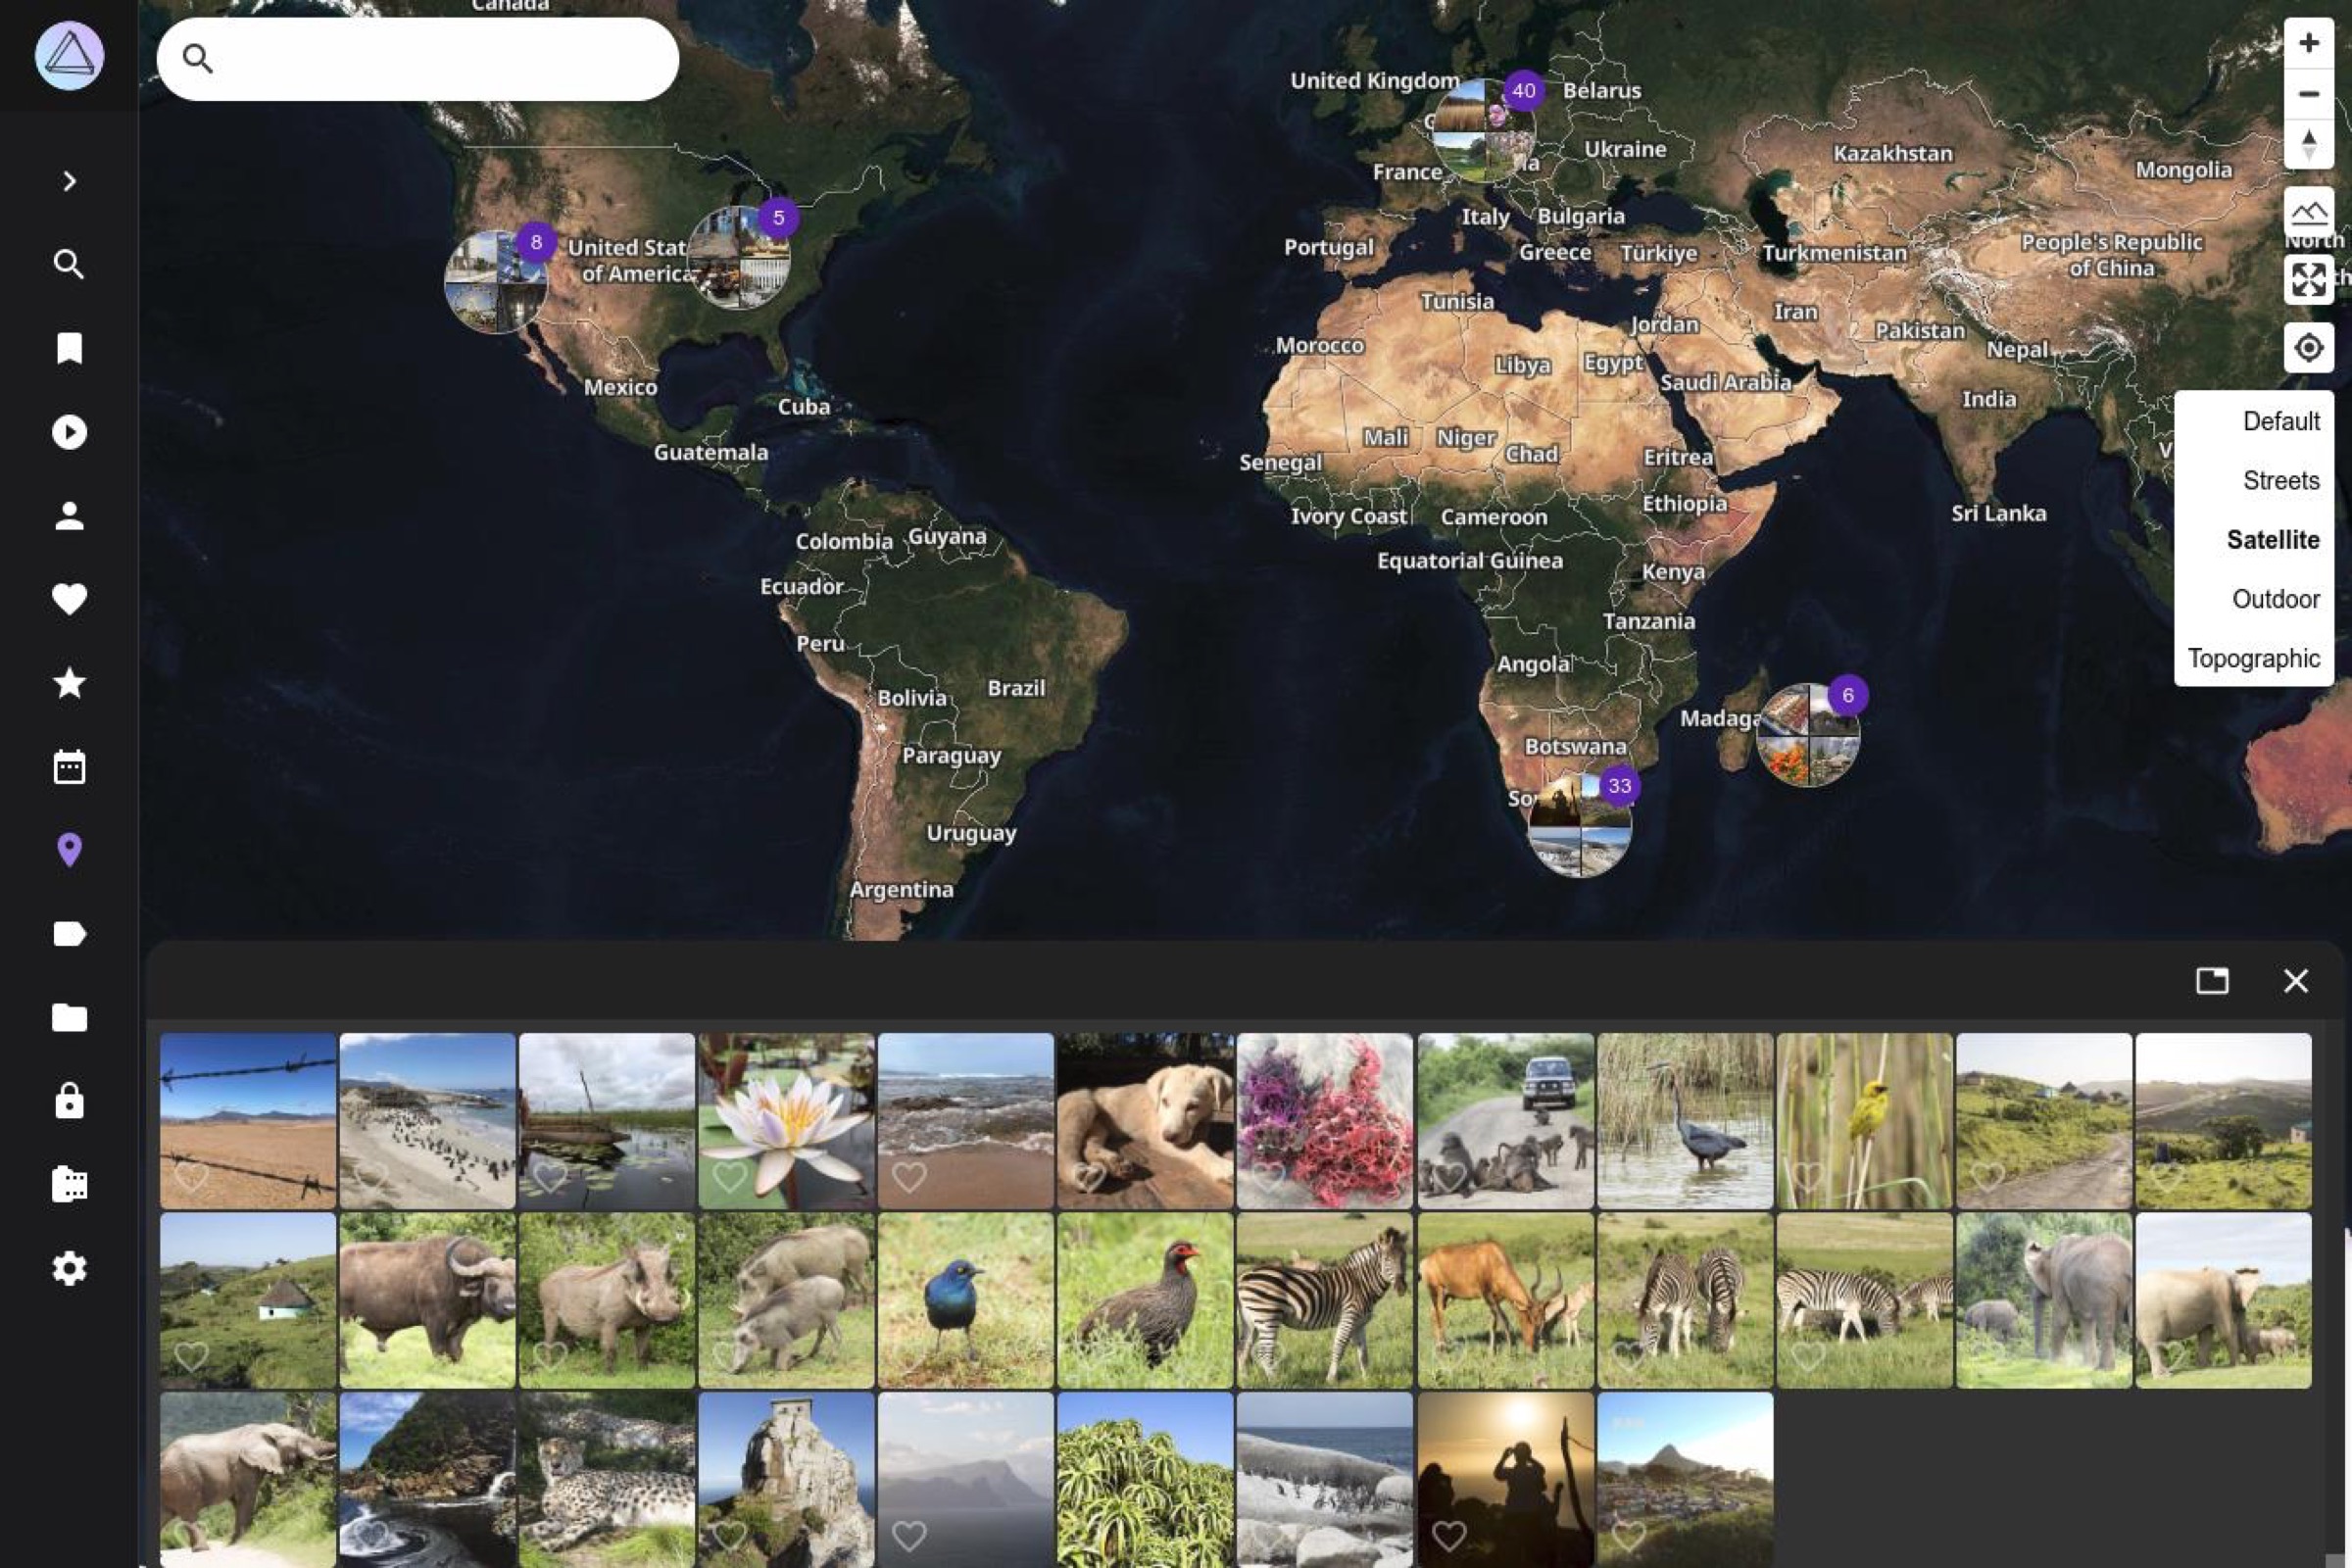
Task: Expand the sidebar navigation chevron
Action: click(69, 181)
